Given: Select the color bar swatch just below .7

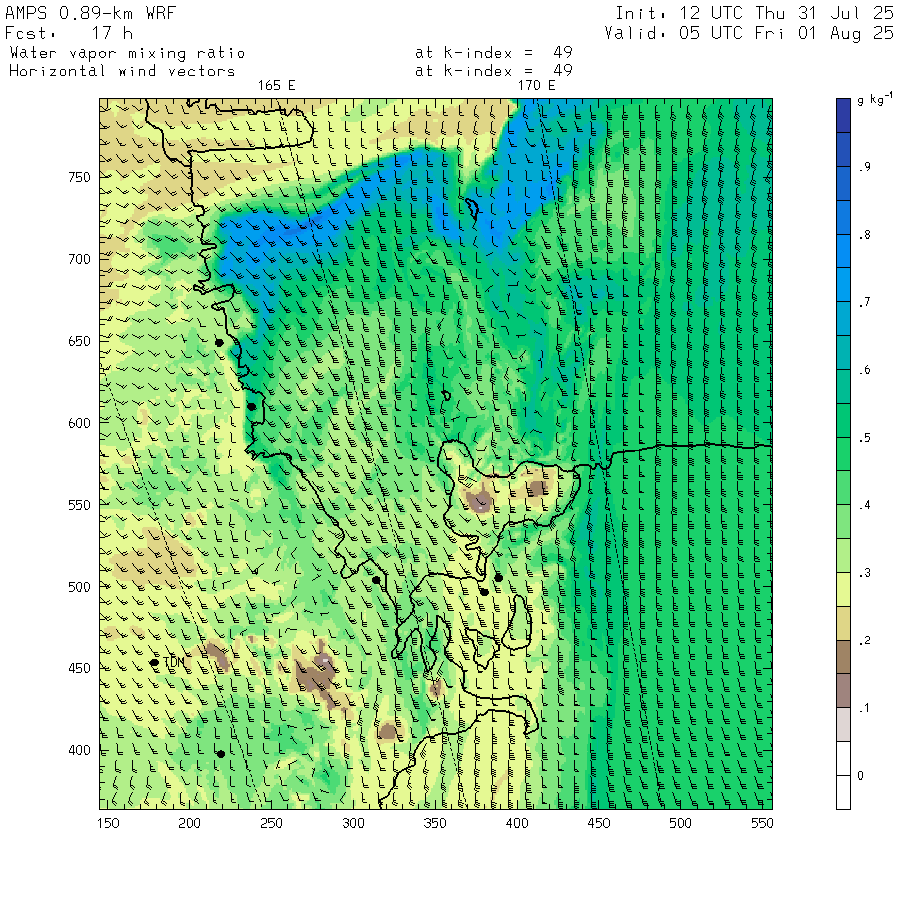Looking at the screenshot, I should click(843, 319).
